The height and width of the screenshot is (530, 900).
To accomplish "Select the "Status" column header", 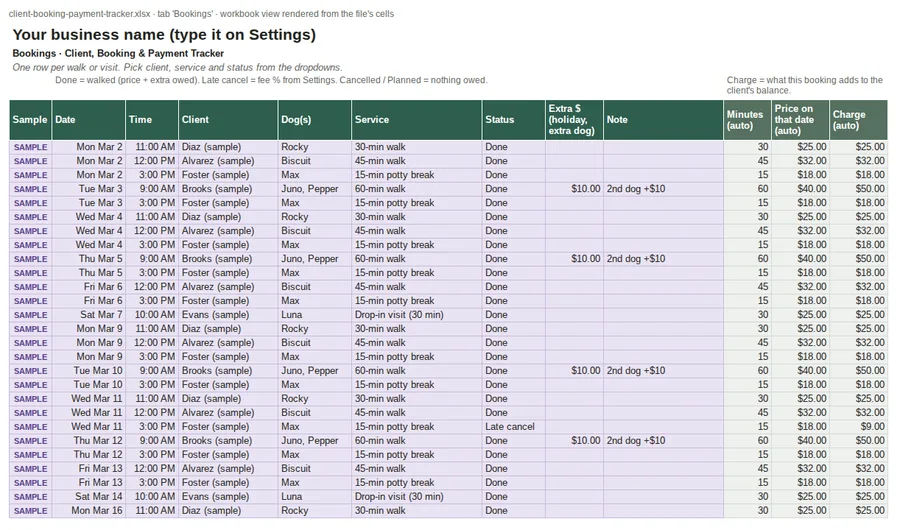I will 514,119.
